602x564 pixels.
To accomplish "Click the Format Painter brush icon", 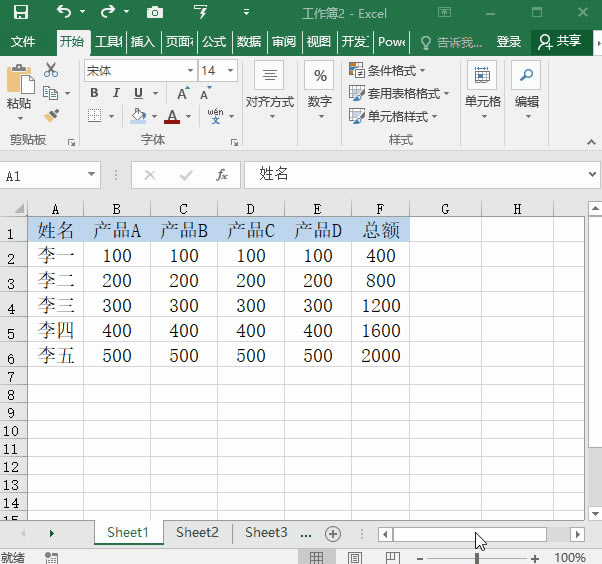I will click(x=52, y=115).
